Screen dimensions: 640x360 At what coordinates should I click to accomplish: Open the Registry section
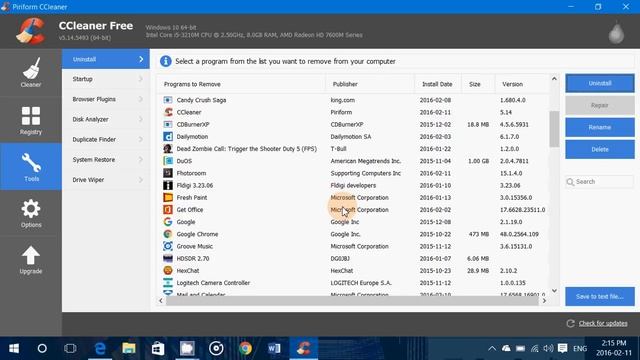31,120
